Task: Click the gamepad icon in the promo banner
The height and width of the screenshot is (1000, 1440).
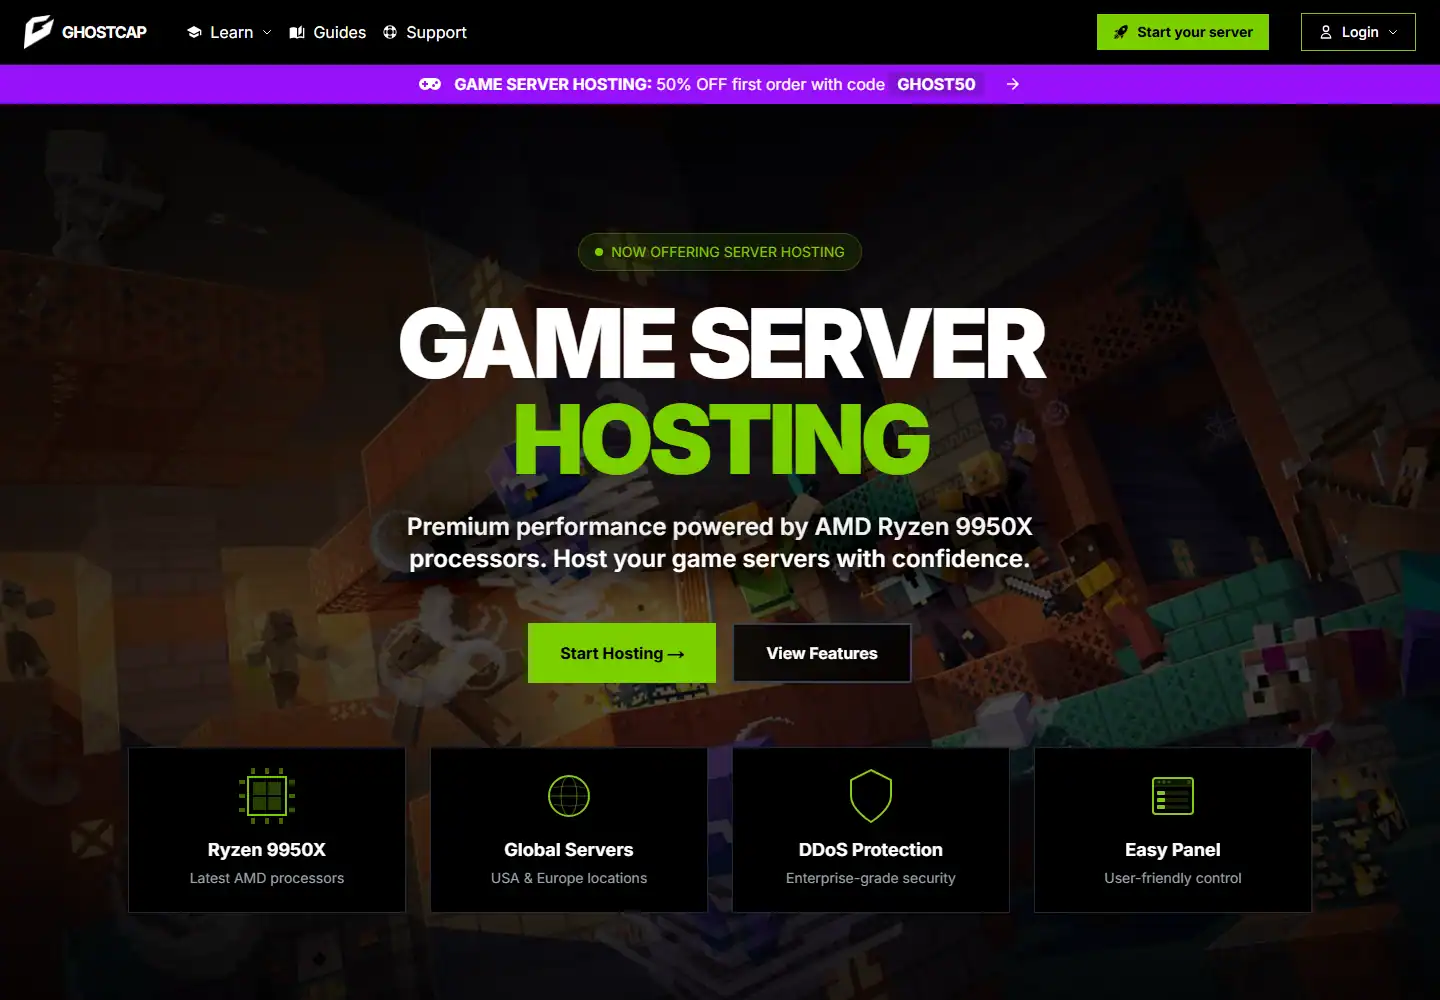Action: (x=430, y=84)
